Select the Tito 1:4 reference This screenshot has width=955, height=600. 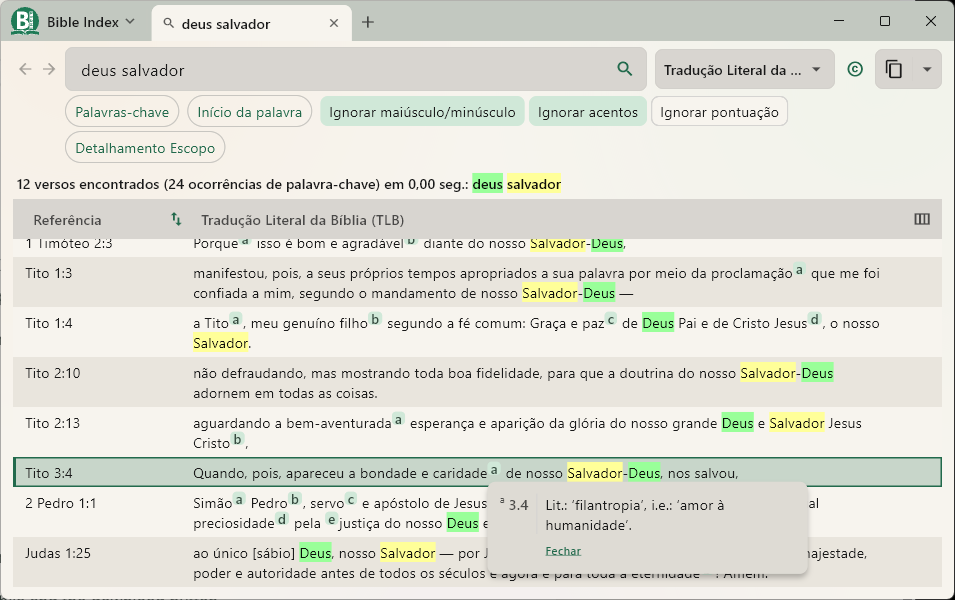pyautogui.click(x=49, y=323)
